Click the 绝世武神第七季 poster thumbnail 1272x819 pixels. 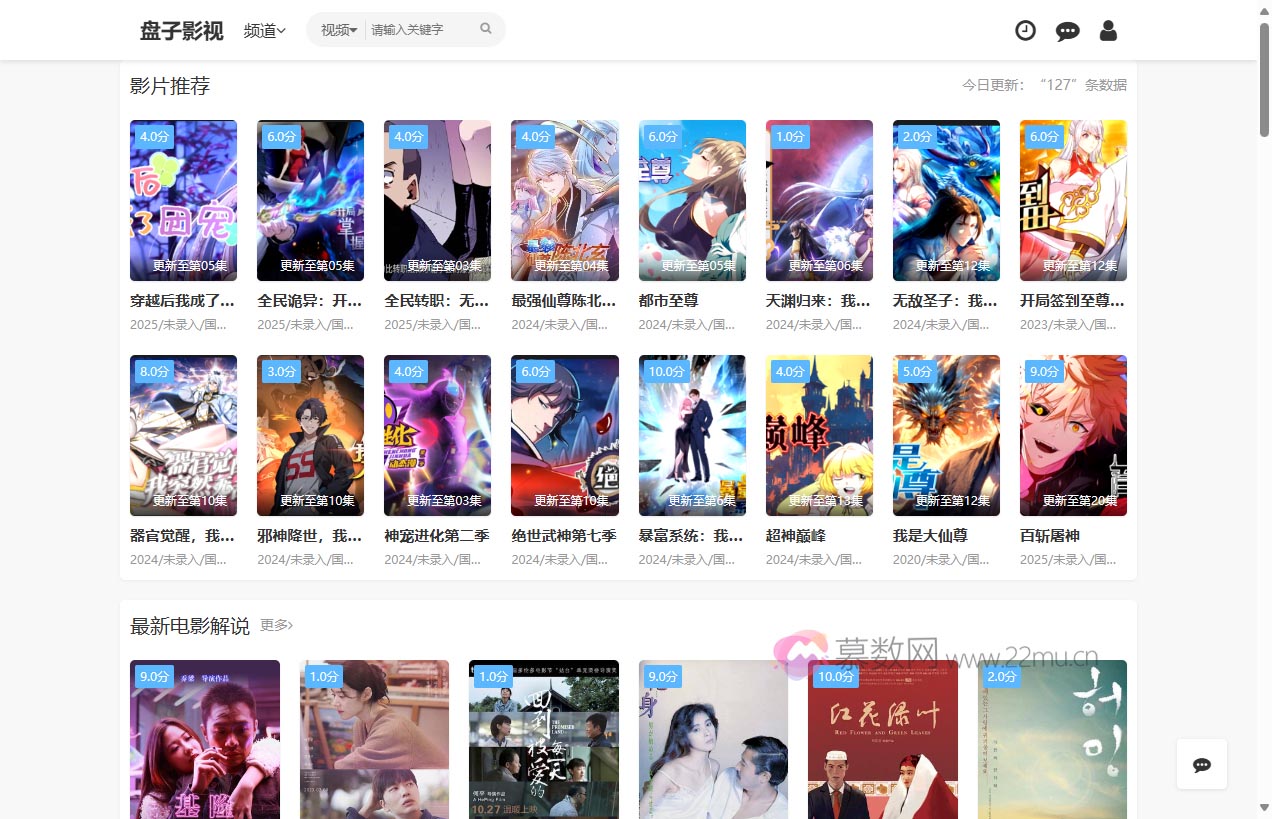click(564, 435)
